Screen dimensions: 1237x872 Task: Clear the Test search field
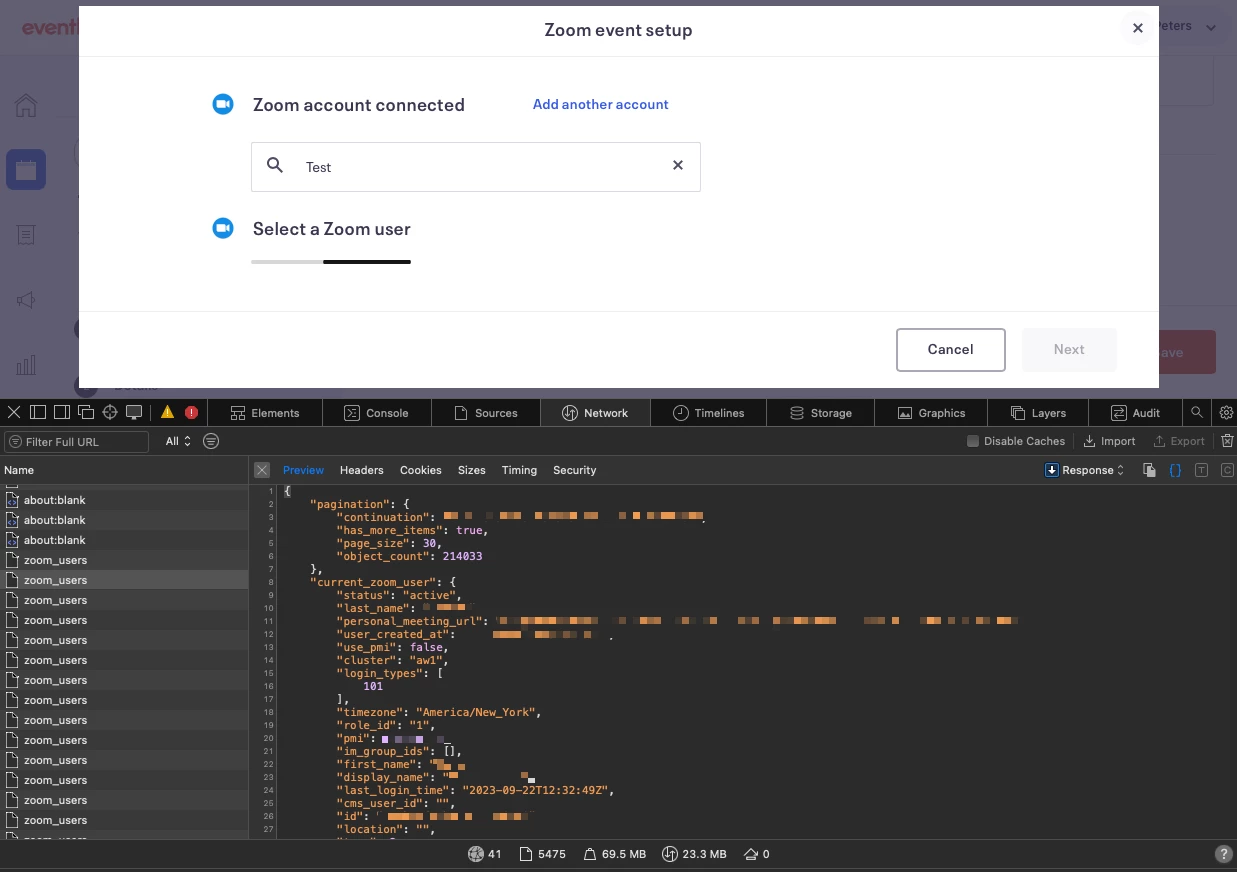[x=678, y=165]
